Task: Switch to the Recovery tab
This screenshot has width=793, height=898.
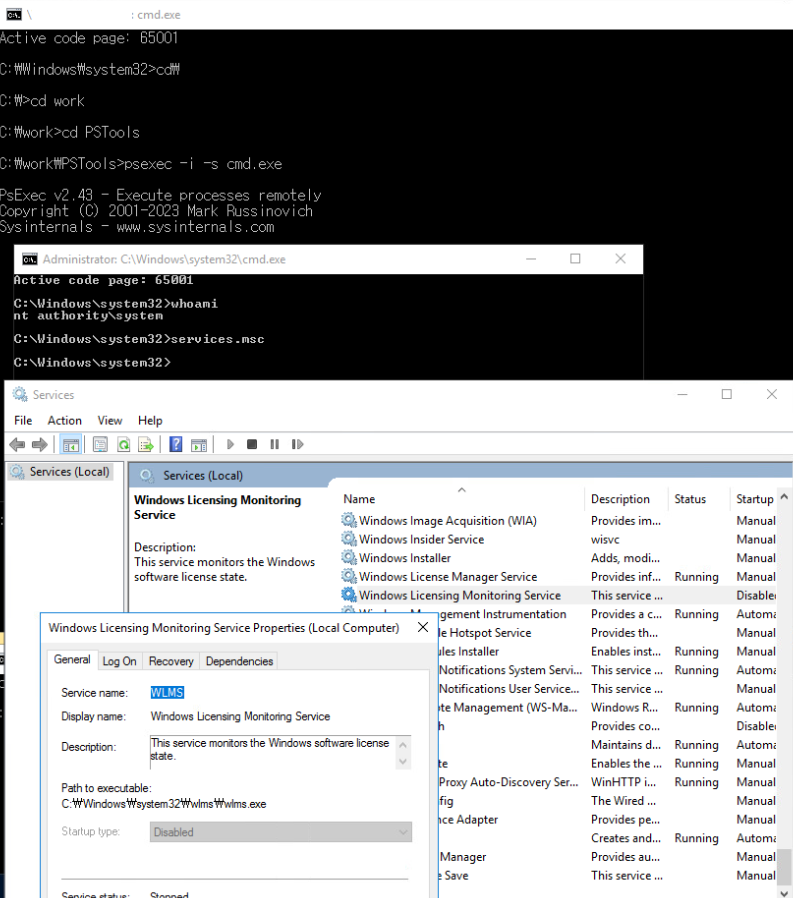Action: 171,661
